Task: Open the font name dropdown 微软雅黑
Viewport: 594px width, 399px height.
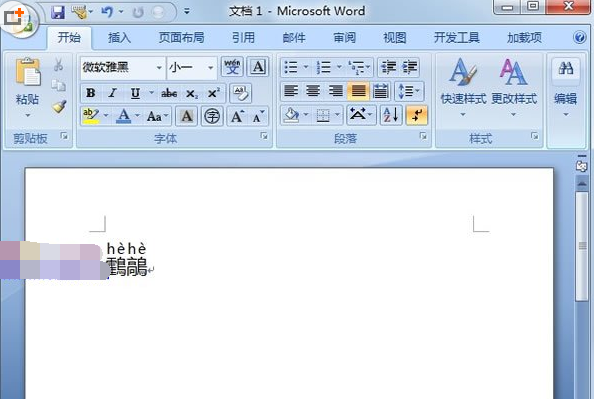Action: (x=122, y=68)
